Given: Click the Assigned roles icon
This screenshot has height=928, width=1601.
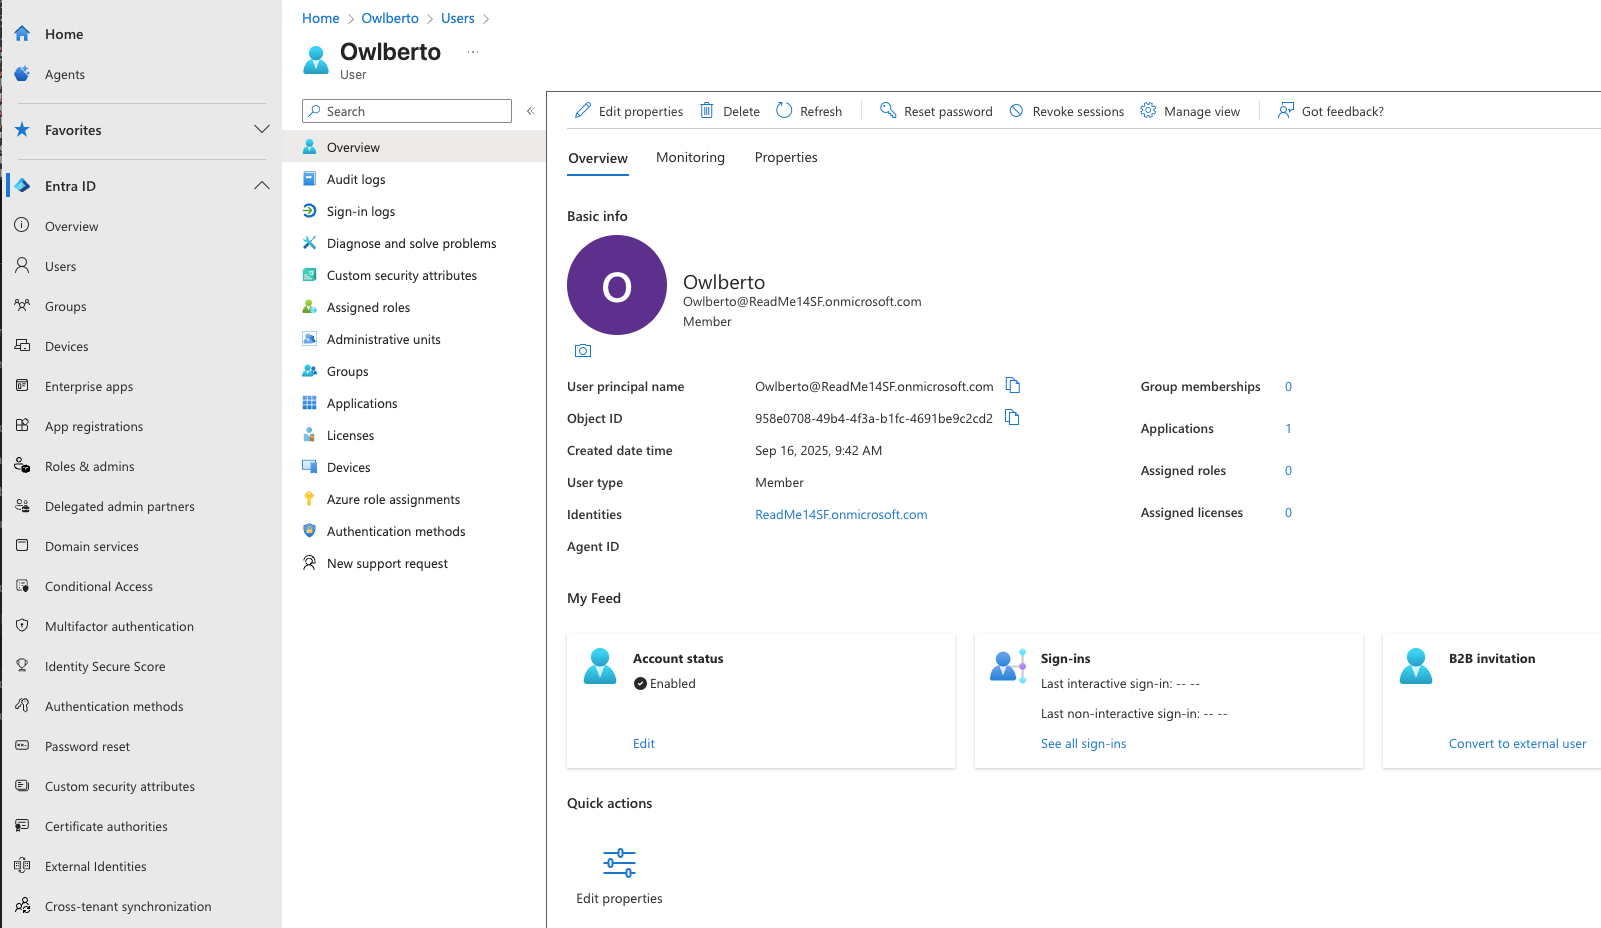Looking at the screenshot, I should tap(310, 307).
